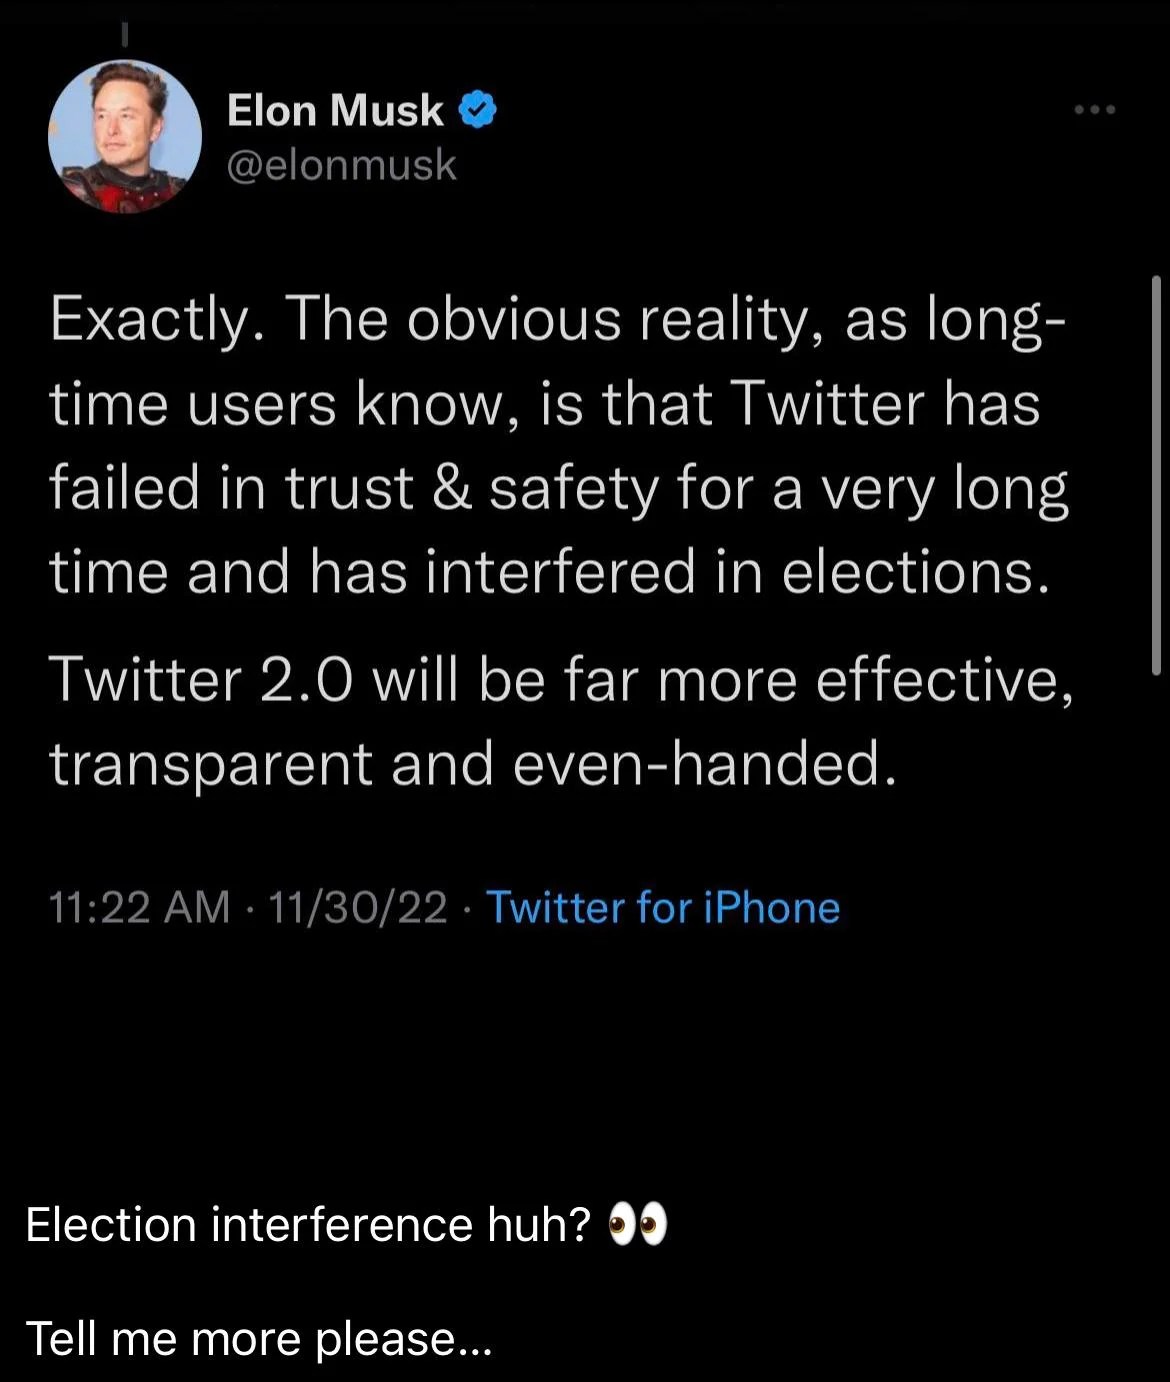Click the word "elections." in the tweet

[x=916, y=573]
